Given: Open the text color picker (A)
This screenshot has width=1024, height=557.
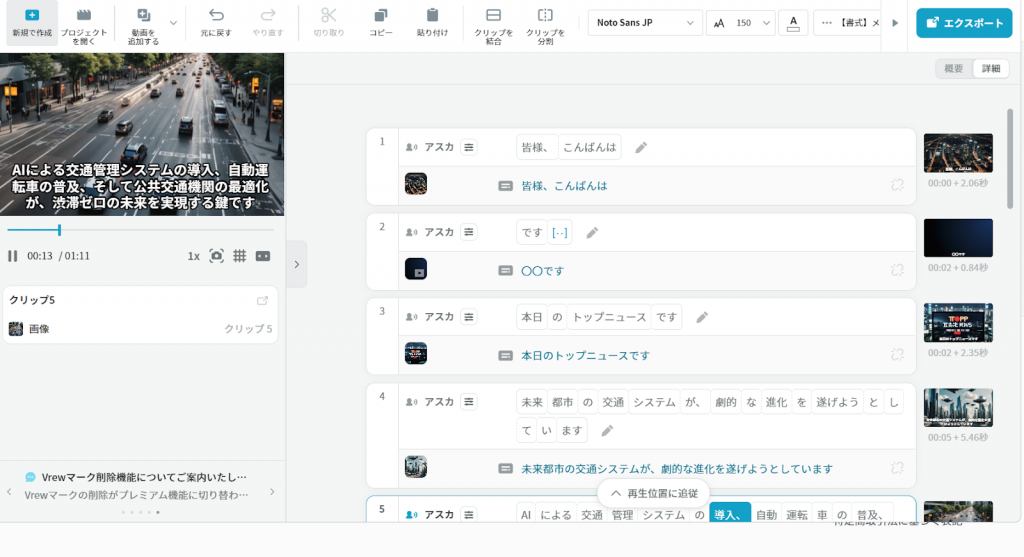Looking at the screenshot, I should click(793, 22).
